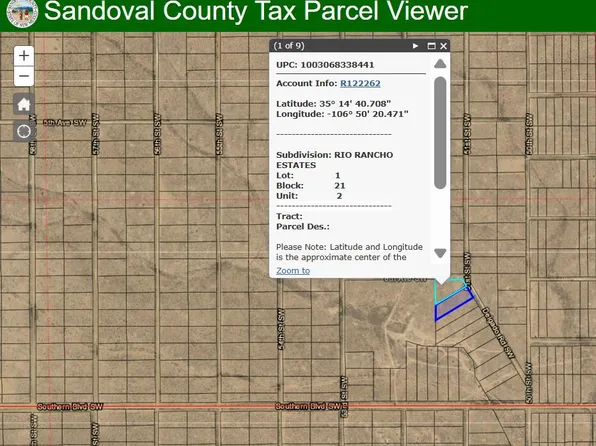Click the Parcel Des.: label

303,227
